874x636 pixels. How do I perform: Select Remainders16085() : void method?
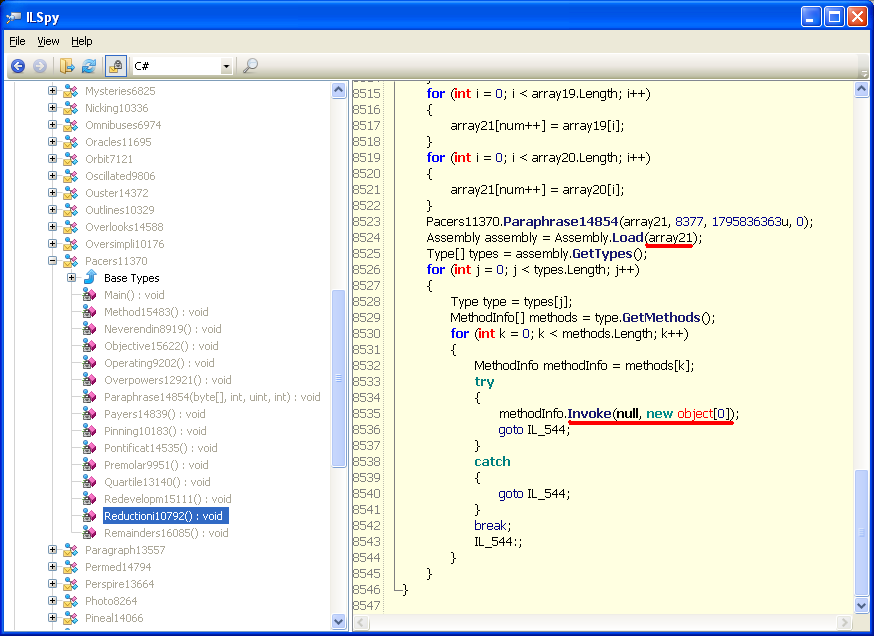[166, 533]
